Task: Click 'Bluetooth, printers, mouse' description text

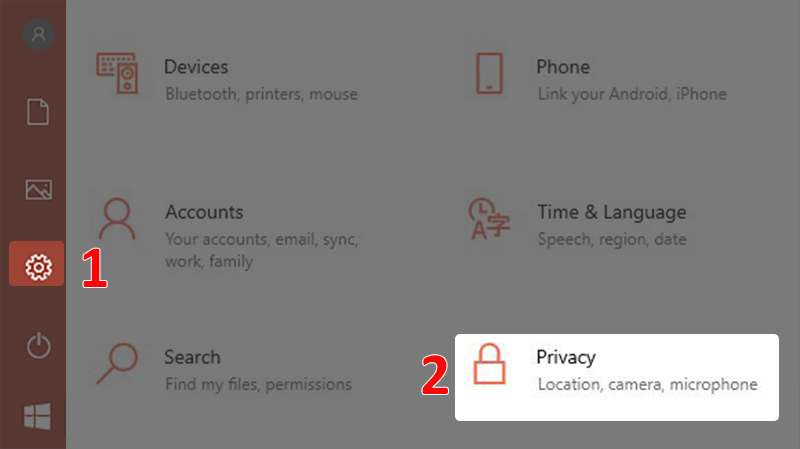Action: (261, 94)
